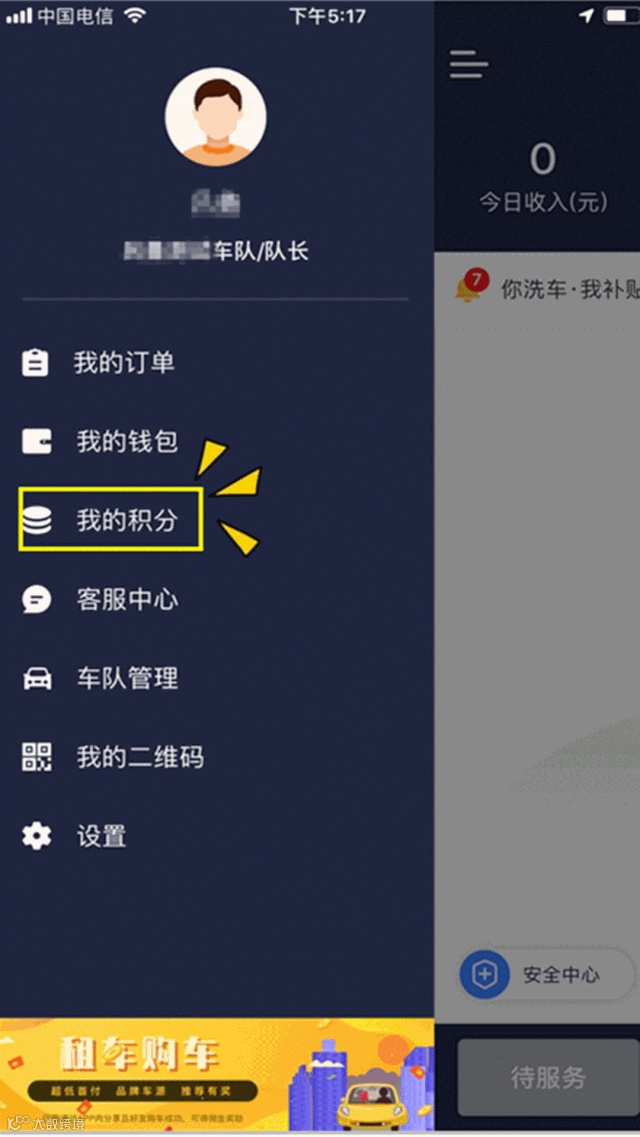This screenshot has height=1137, width=640.
Task: Tap the 安全中心 pill button label
Action: 561,975
